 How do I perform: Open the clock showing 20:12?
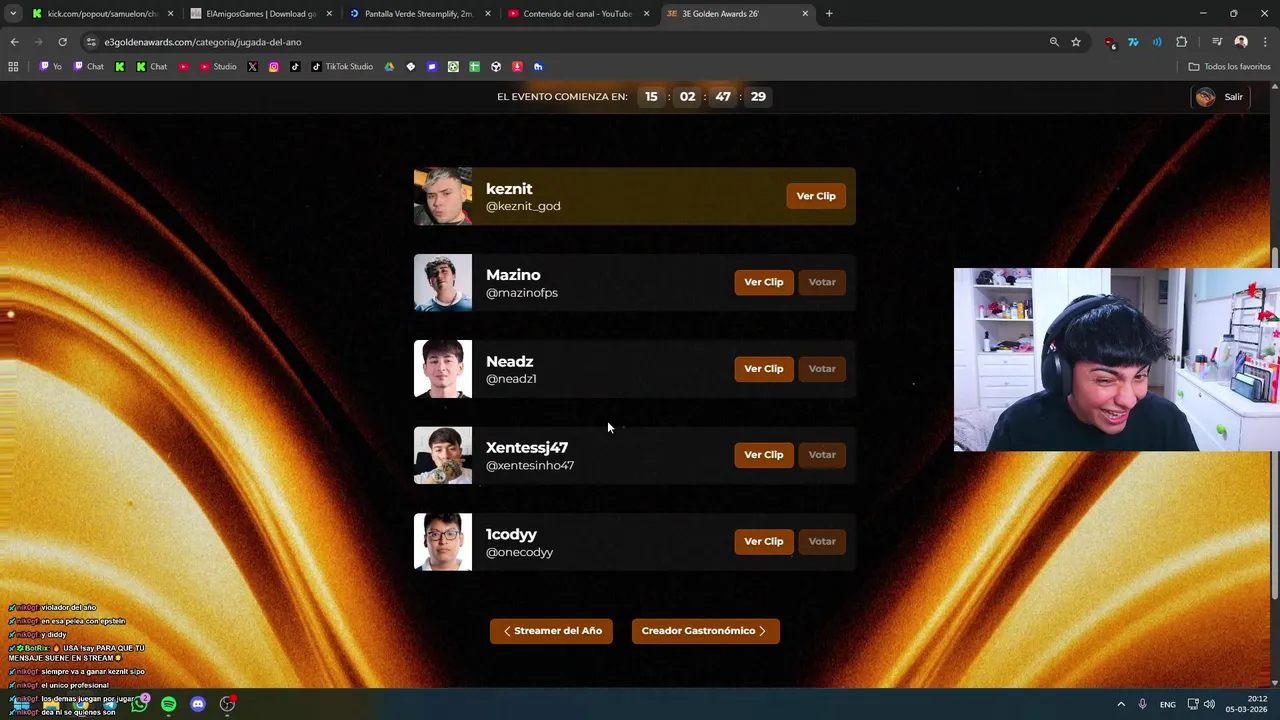(1247, 704)
